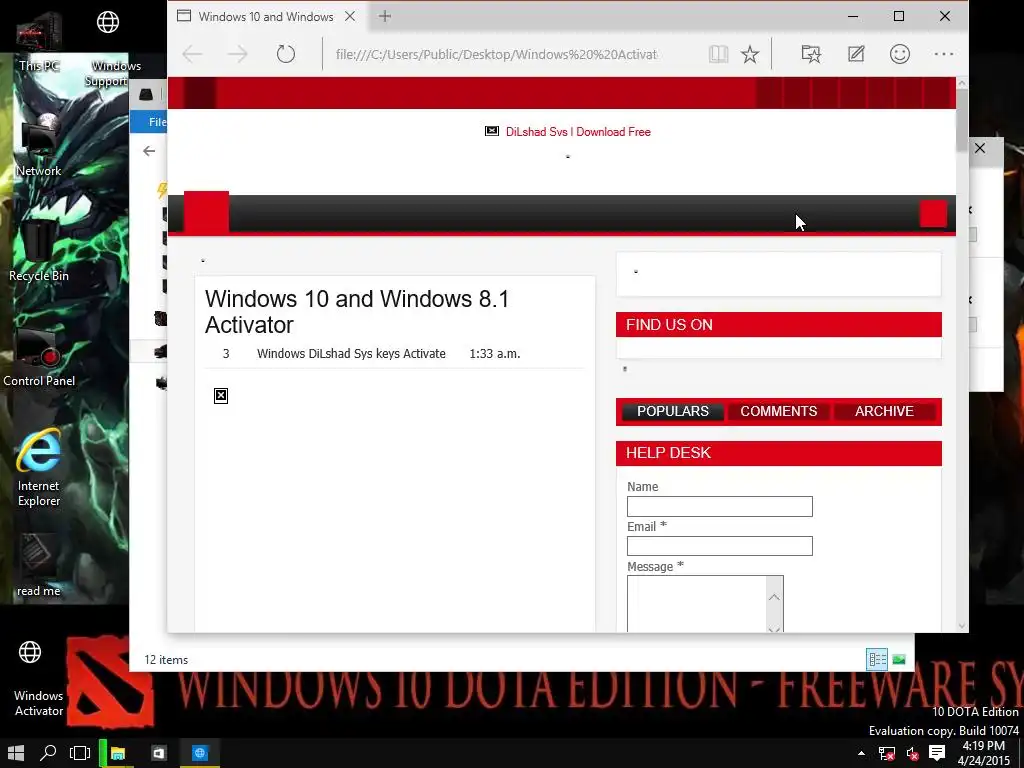
Task: Open Network desktop icon
Action: click(x=39, y=146)
